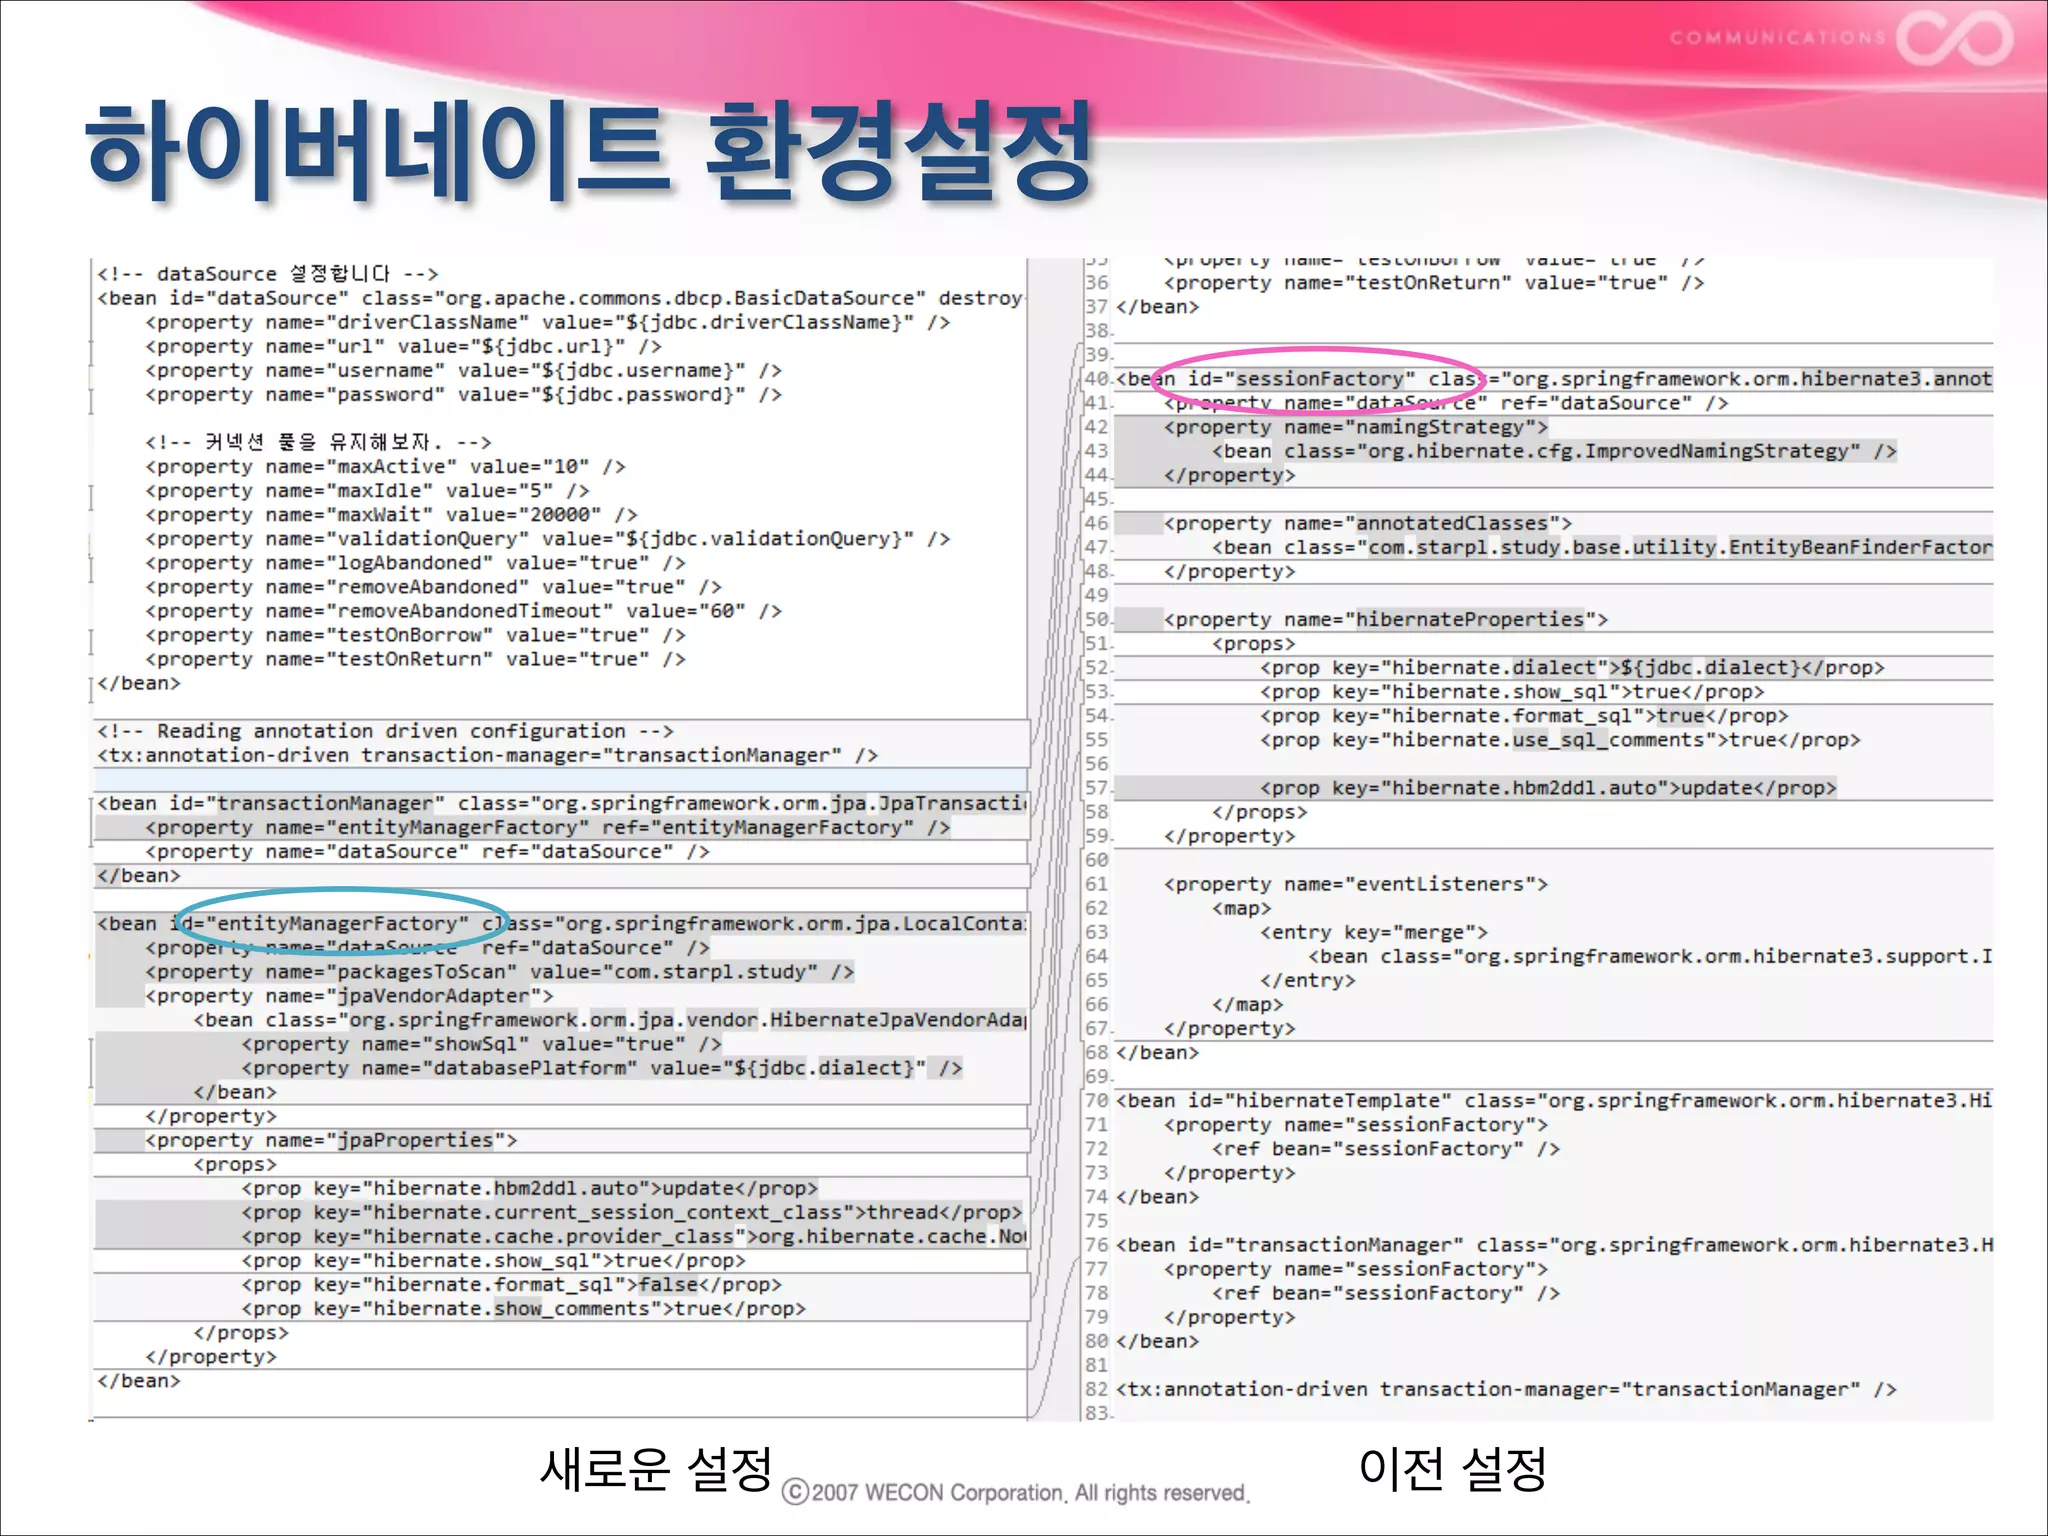Viewport: 2048px width, 1536px height.
Task: Click the COMMUNICATIONS text in header
Action: [1777, 38]
